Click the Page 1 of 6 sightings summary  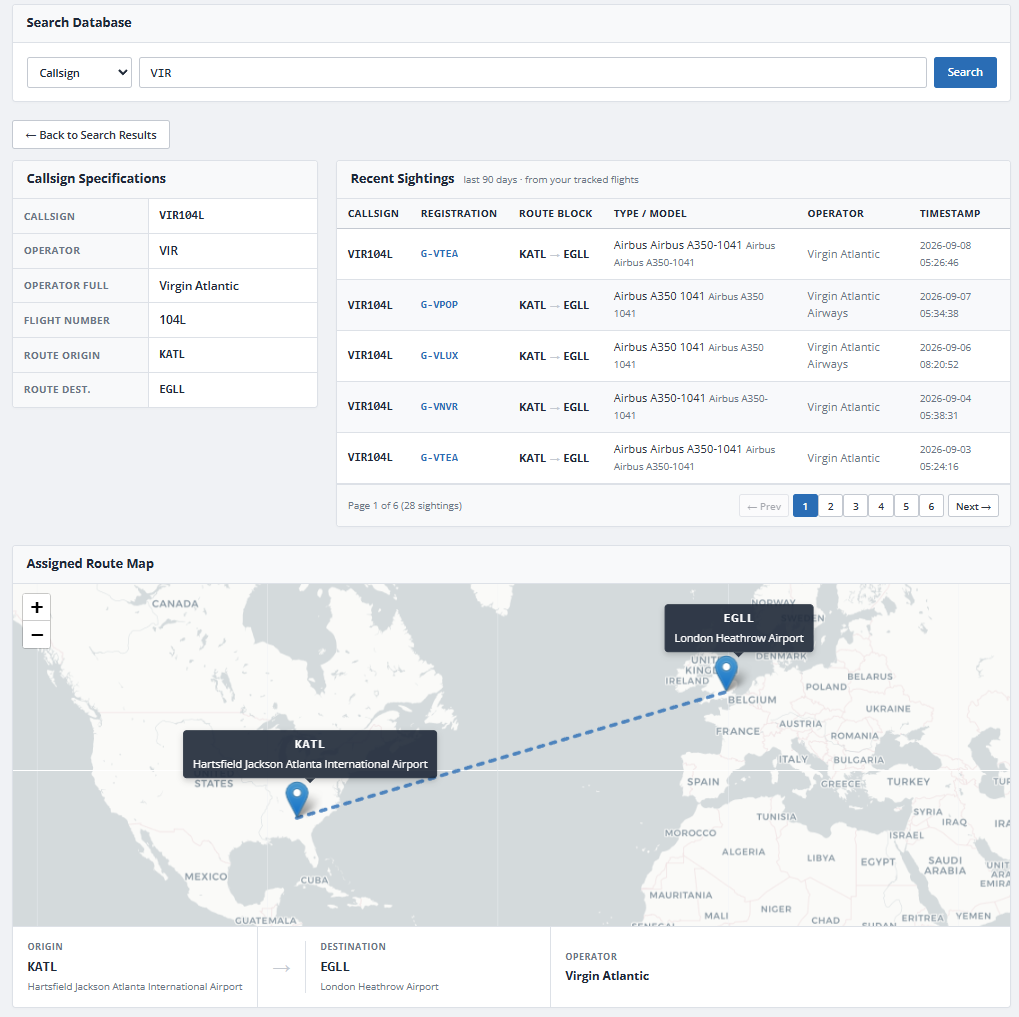[405, 506]
